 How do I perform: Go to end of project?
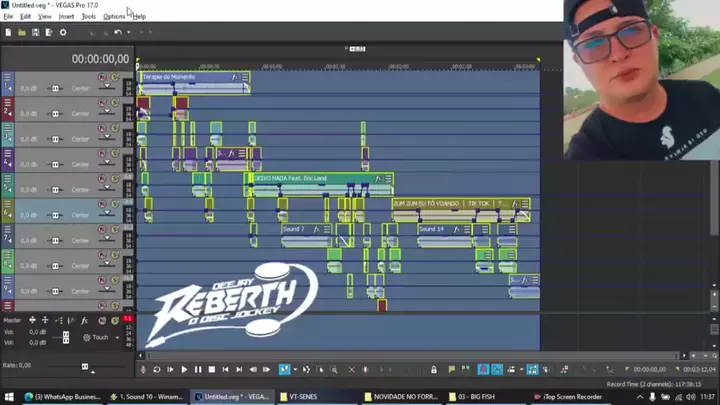(239, 369)
